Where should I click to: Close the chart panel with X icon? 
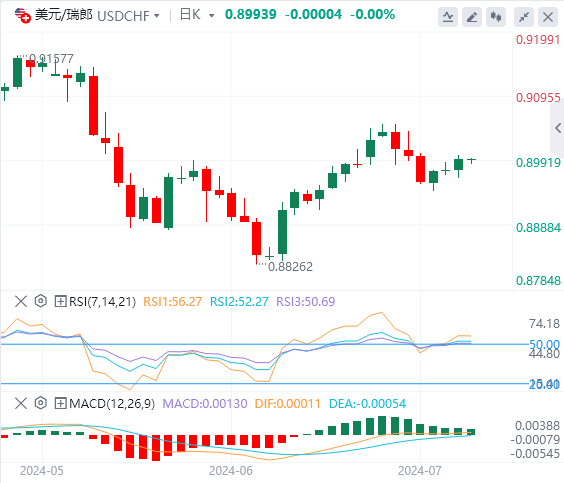(x=548, y=17)
